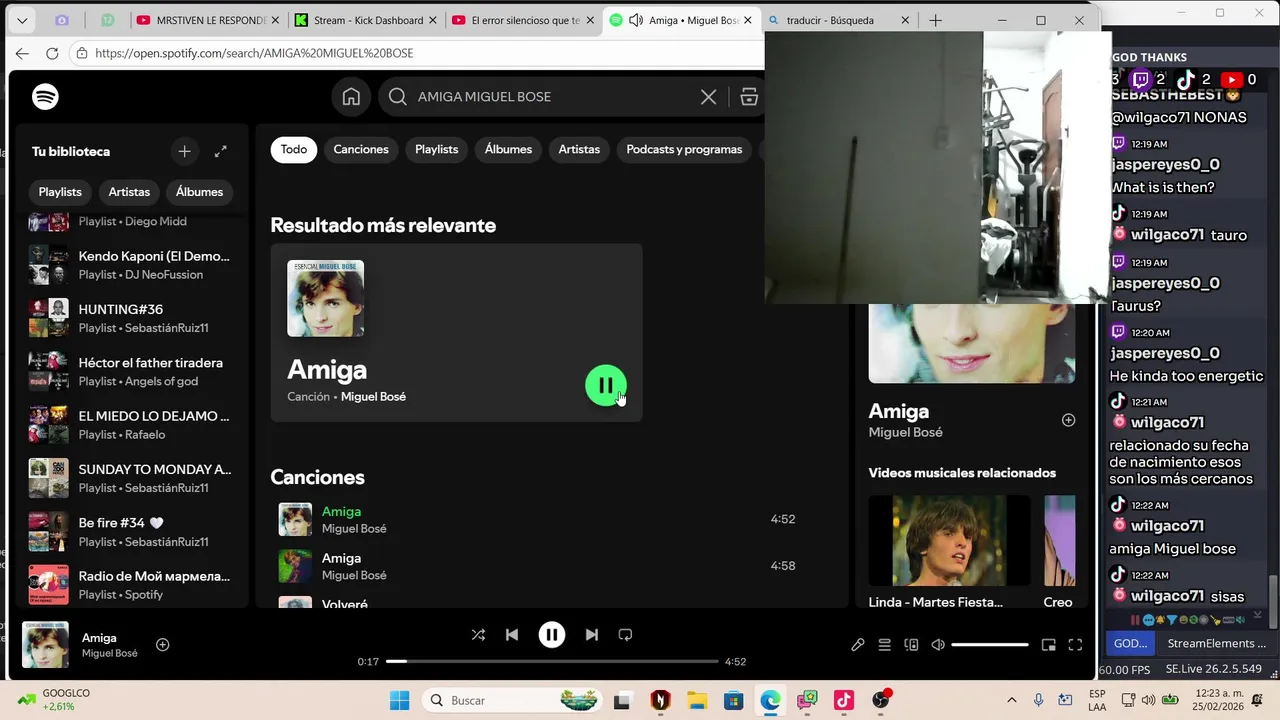Open the Kendo Kaponi playlist by DJ NeoFussion
The width and height of the screenshot is (1280, 720).
click(x=132, y=265)
